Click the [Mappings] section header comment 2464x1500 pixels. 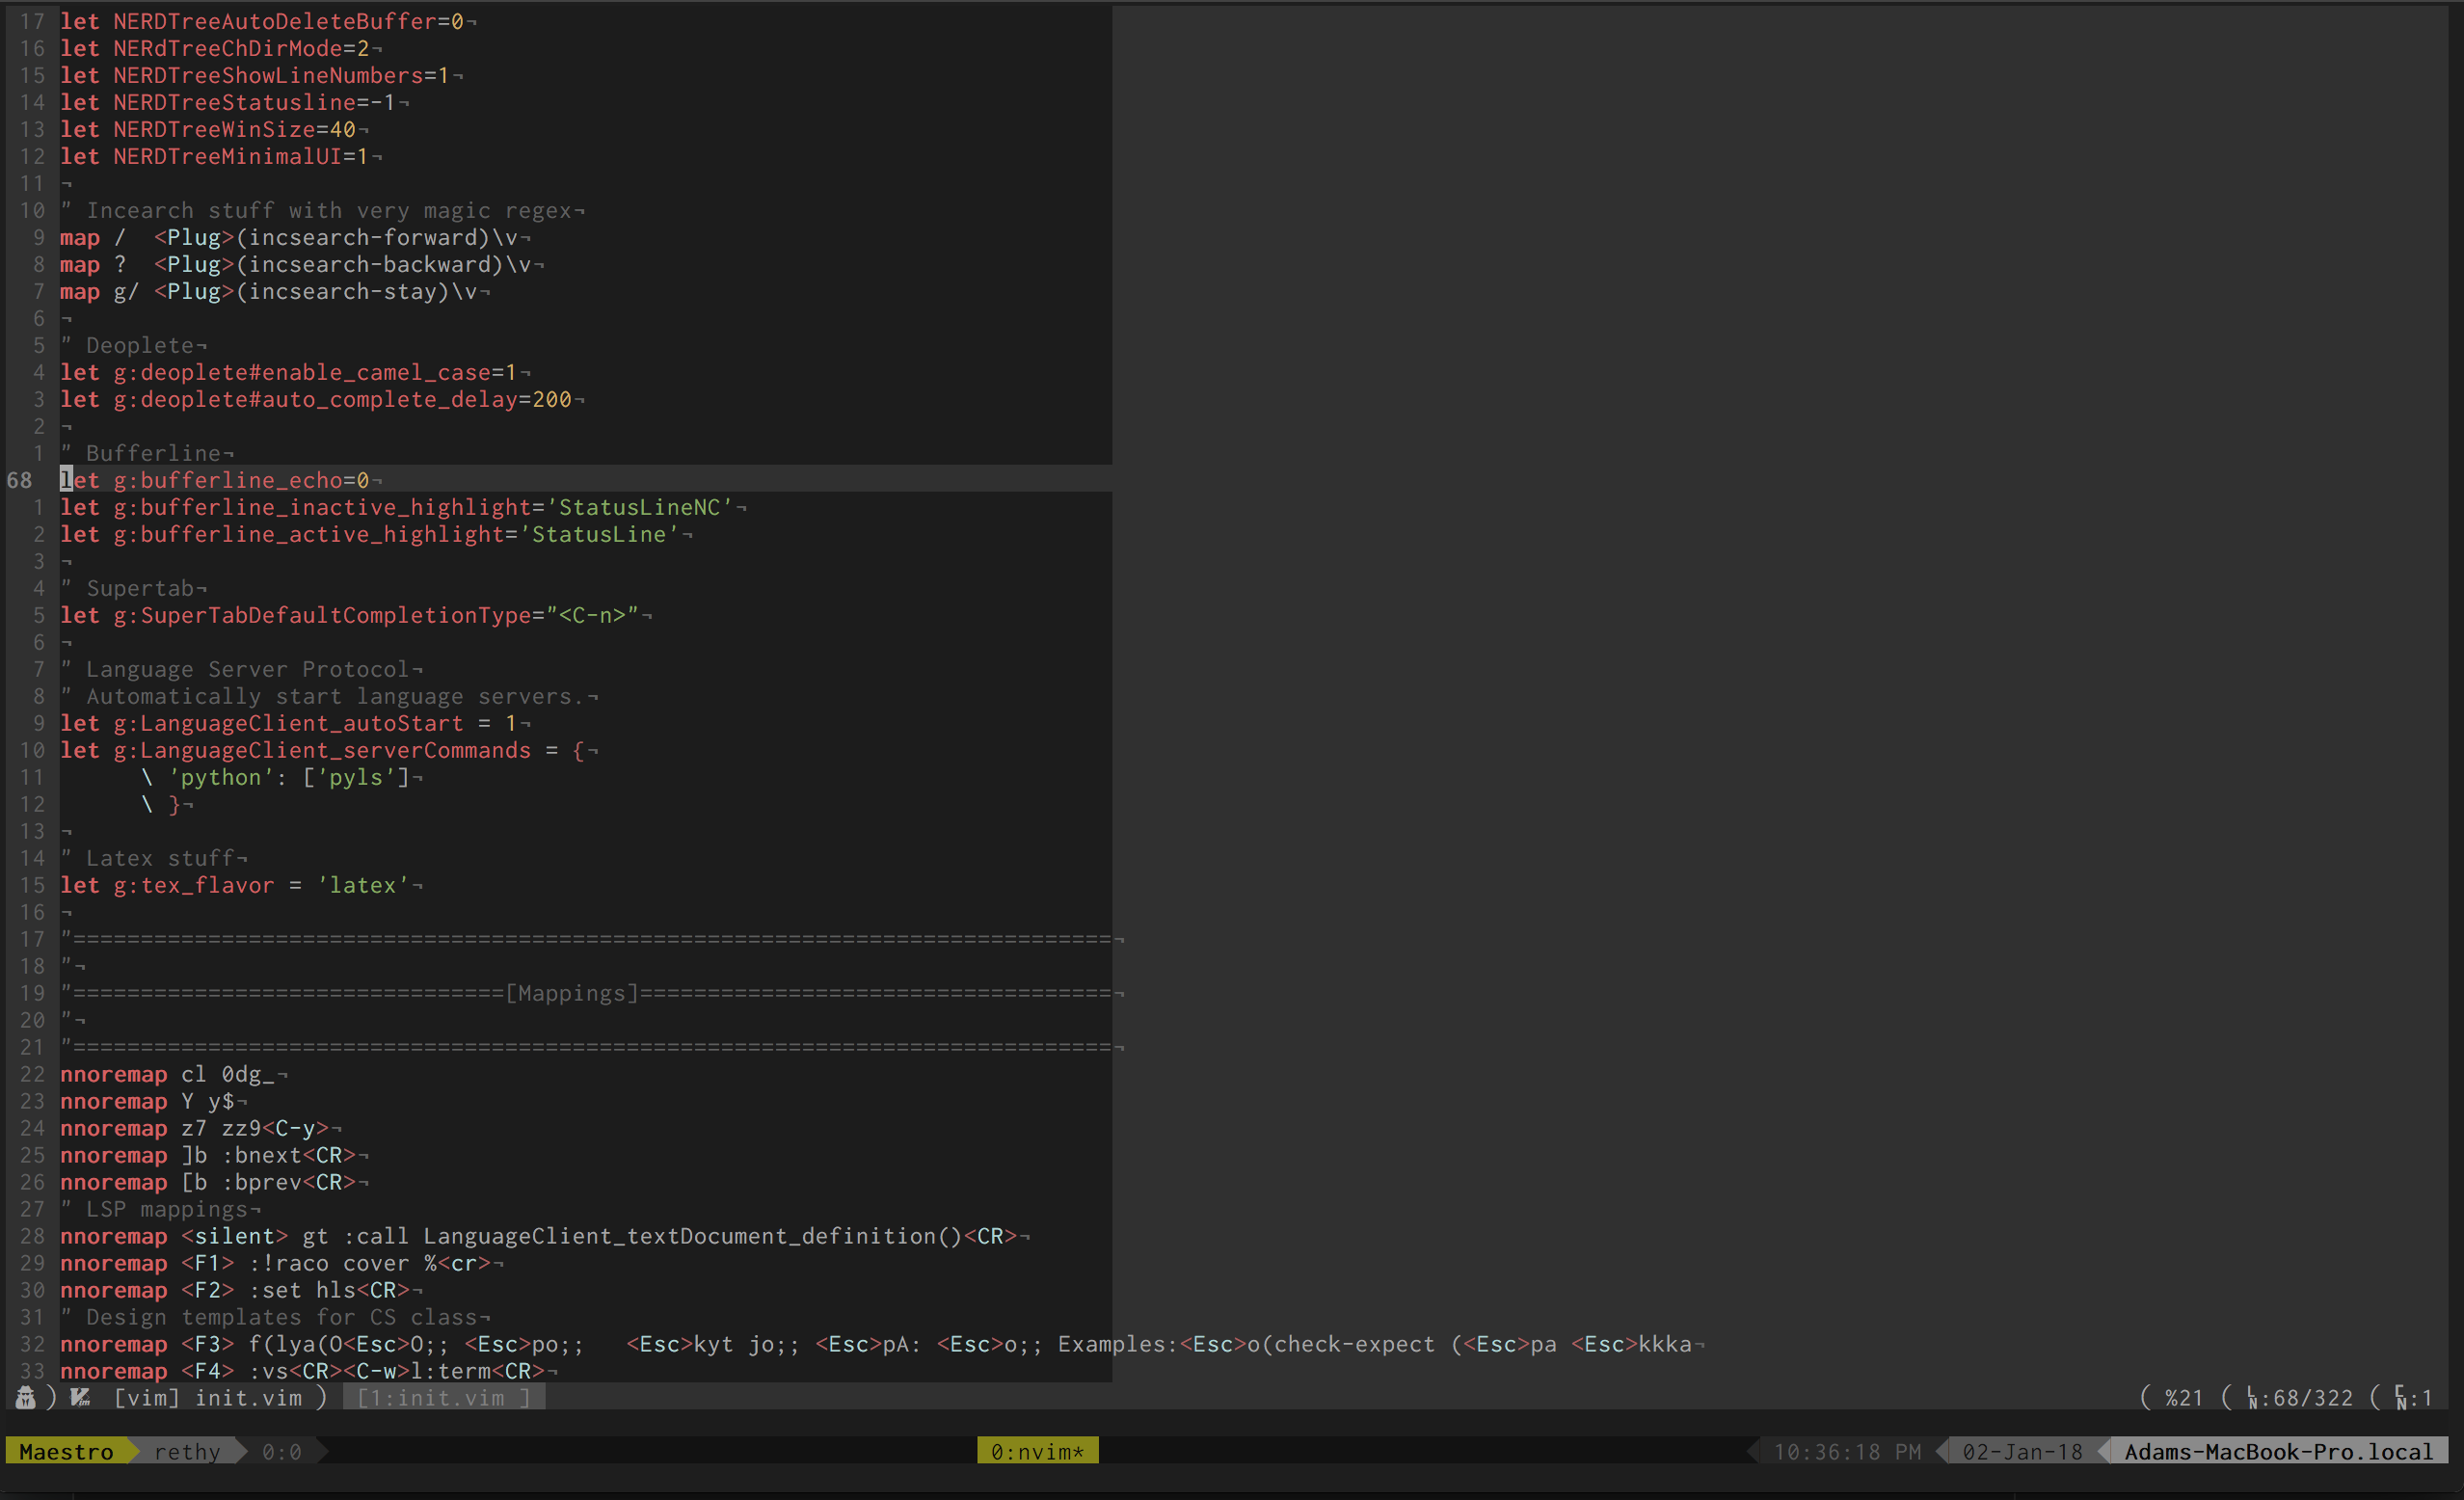pyautogui.click(x=572, y=993)
